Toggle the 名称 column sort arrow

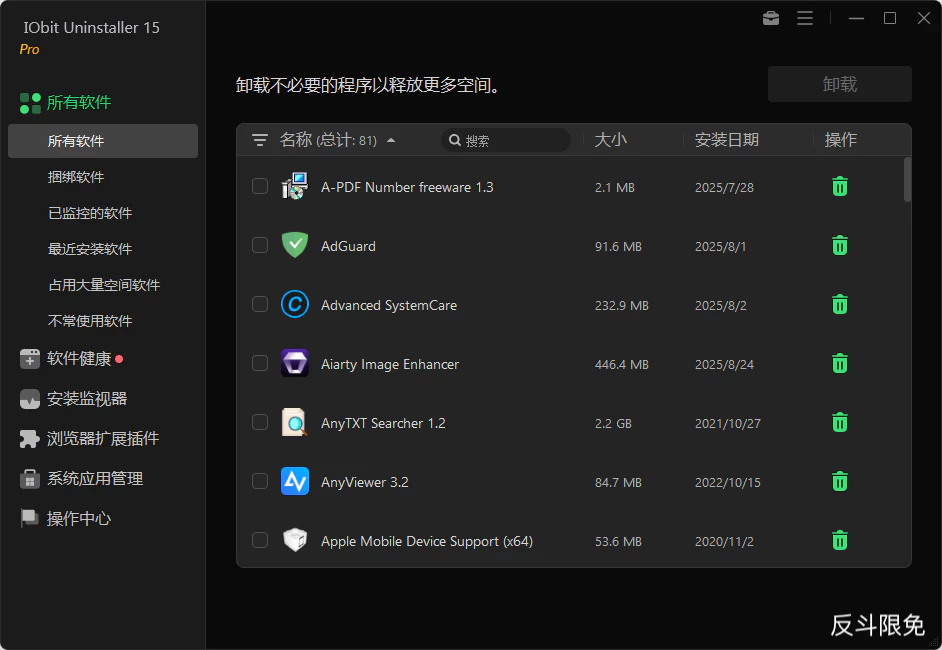pos(390,141)
